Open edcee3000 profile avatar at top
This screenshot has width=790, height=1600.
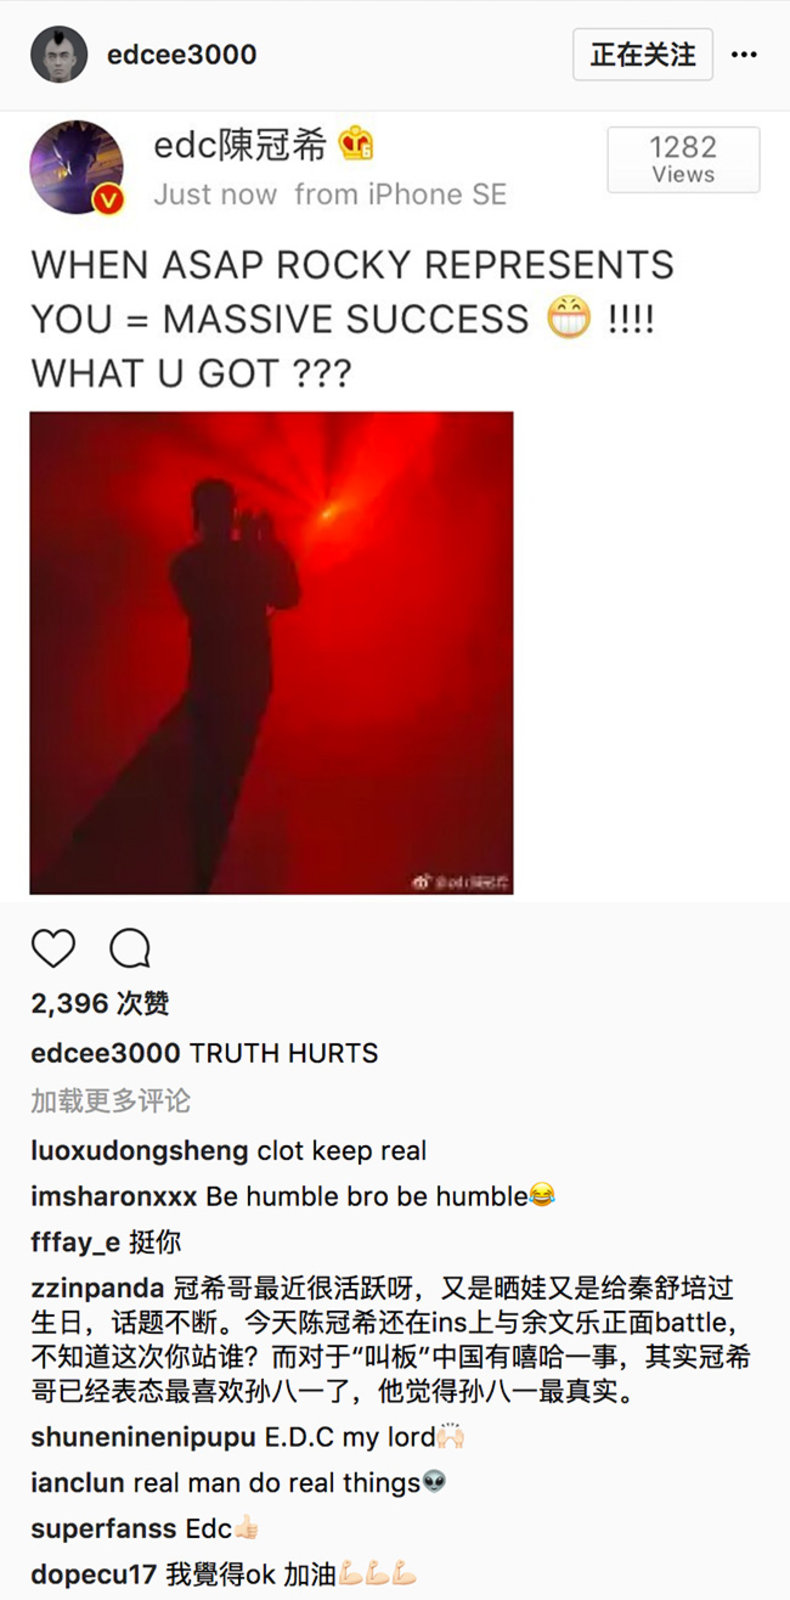click(59, 54)
